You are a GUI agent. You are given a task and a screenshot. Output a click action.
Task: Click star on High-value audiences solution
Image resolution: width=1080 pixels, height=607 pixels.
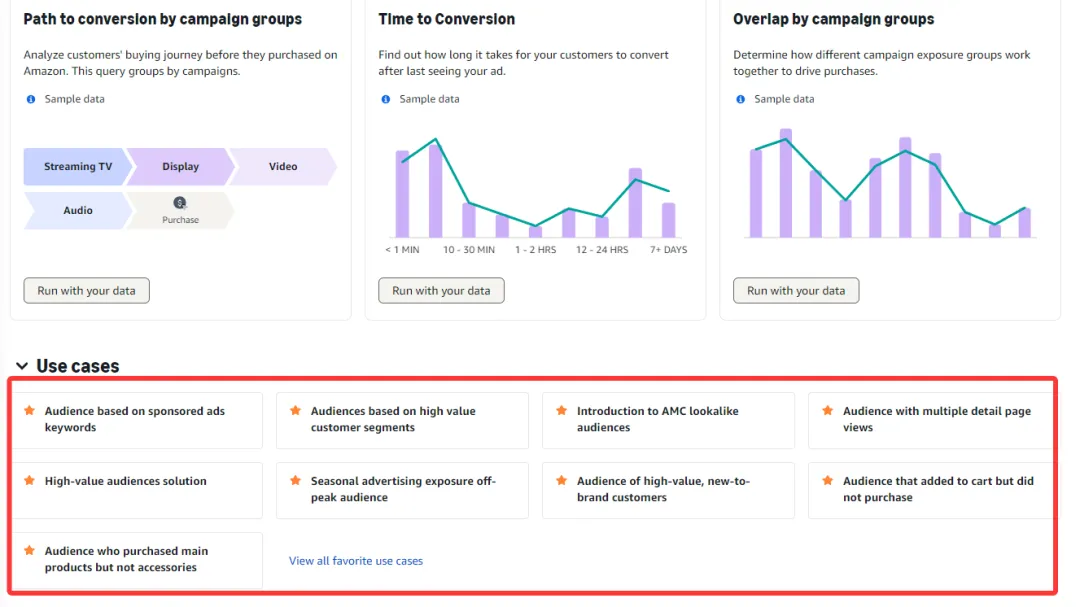[x=30, y=481]
